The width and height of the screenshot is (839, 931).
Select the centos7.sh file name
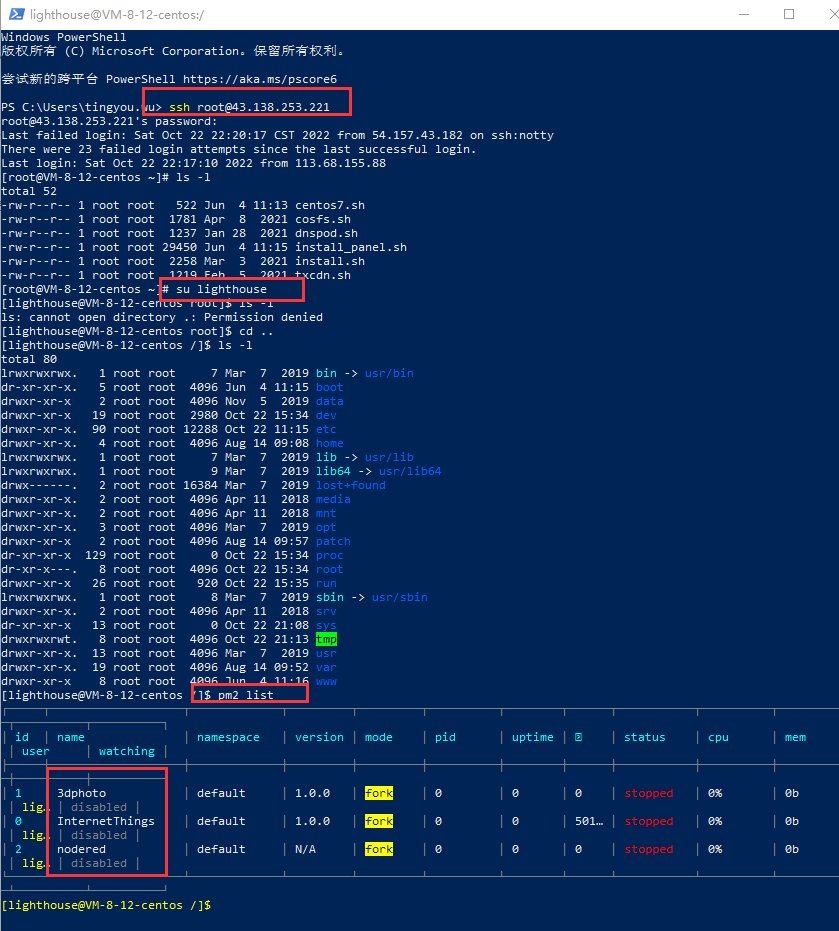330,205
